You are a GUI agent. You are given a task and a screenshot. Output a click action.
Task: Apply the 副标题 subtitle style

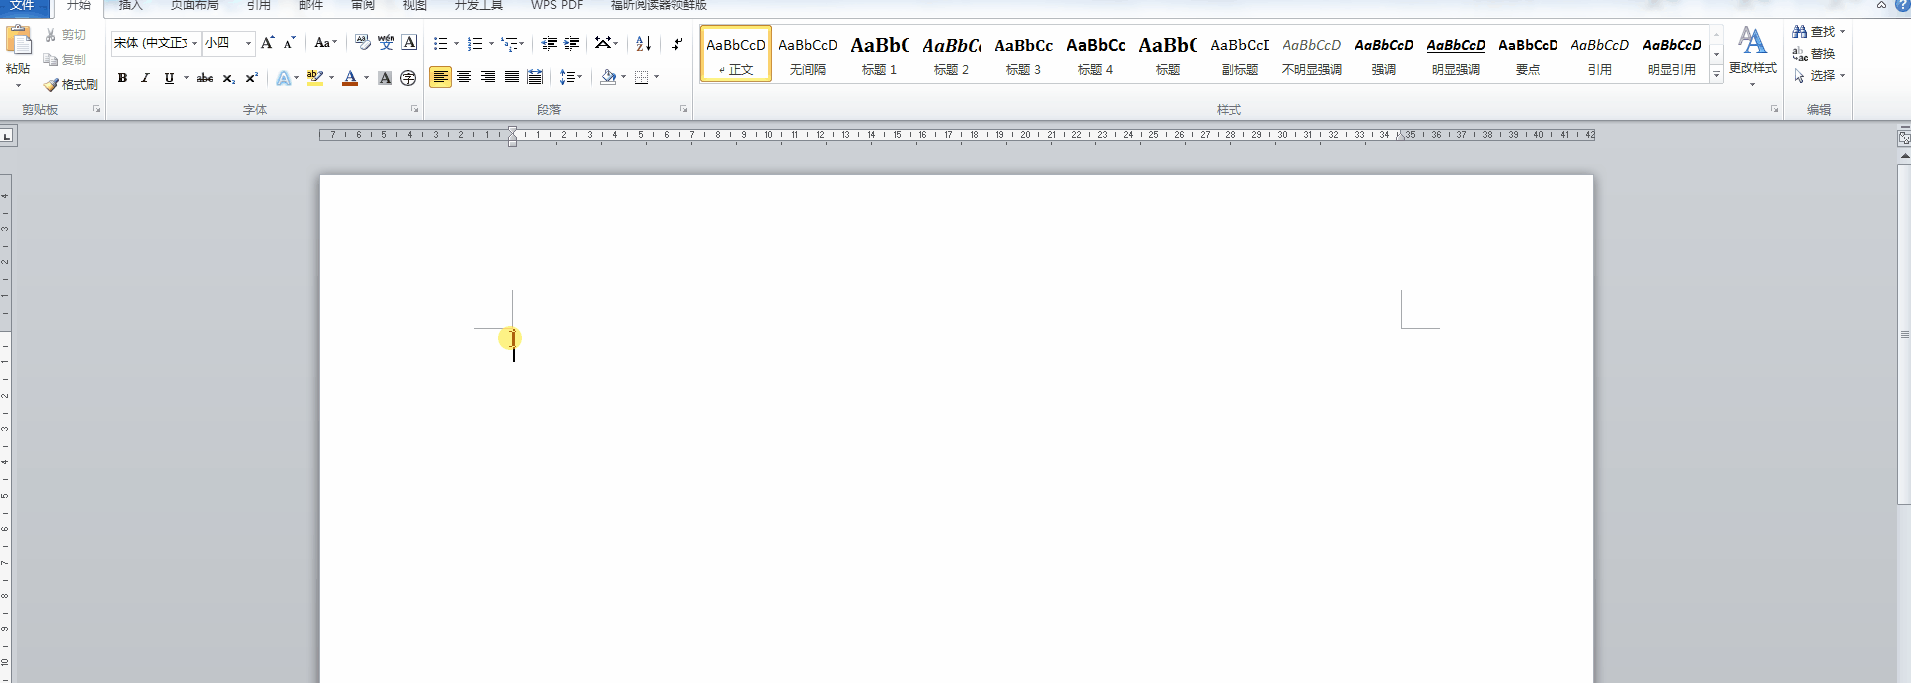(1240, 55)
